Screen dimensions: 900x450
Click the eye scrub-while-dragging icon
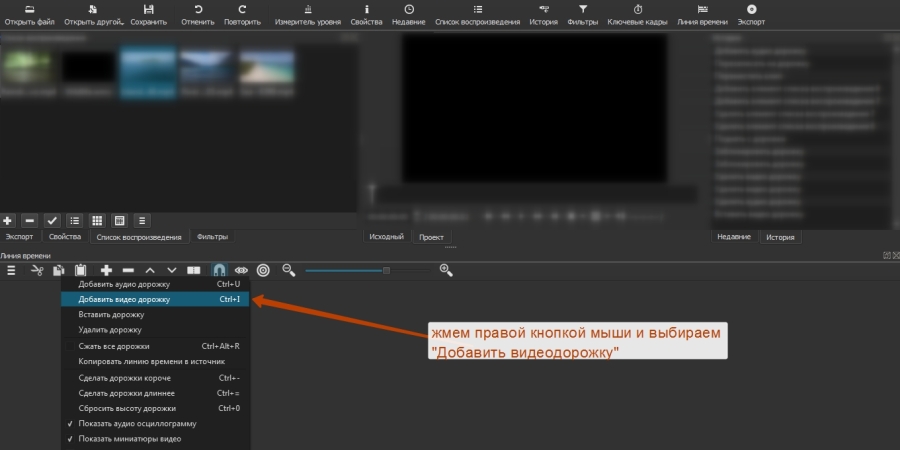click(x=241, y=270)
